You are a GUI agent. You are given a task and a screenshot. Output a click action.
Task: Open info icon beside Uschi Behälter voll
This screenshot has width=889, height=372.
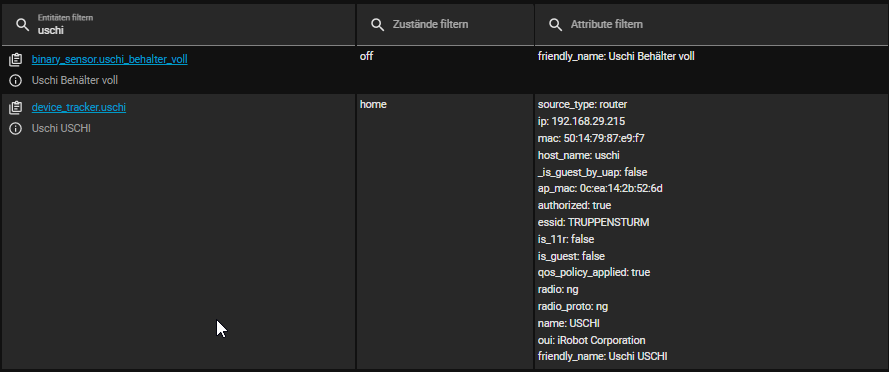[16, 81]
